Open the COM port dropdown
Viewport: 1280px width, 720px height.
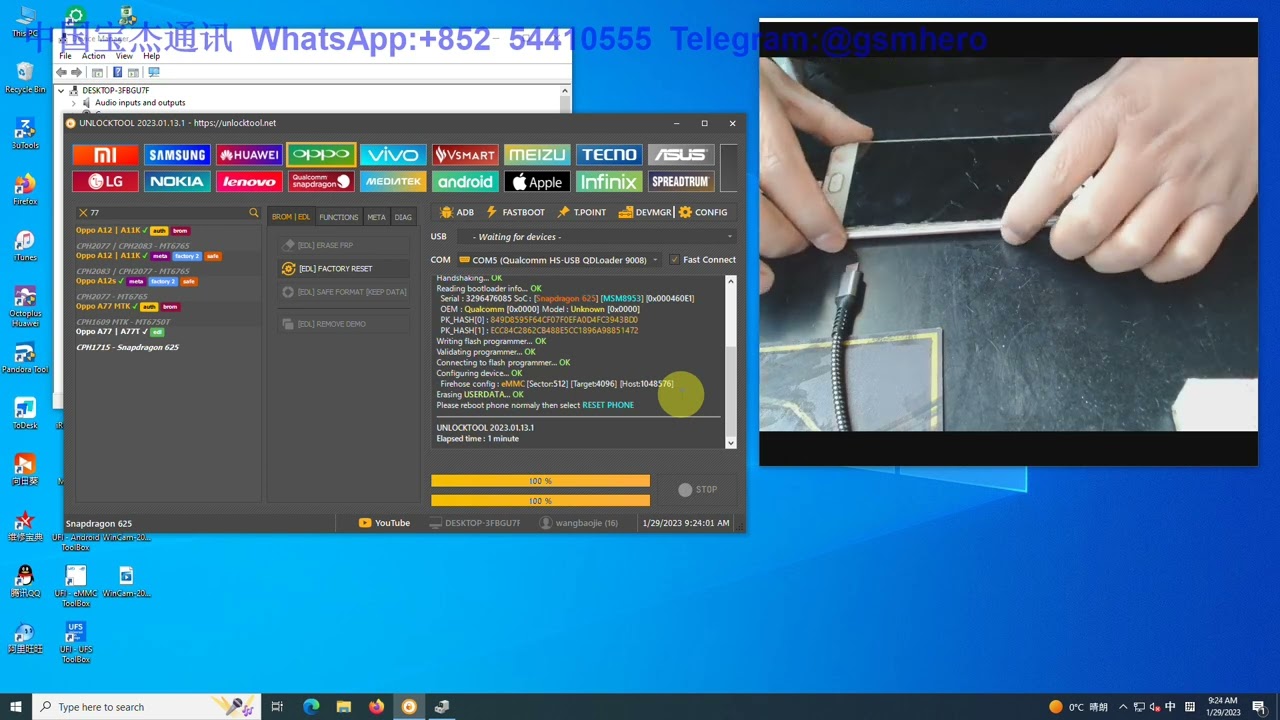pos(558,260)
